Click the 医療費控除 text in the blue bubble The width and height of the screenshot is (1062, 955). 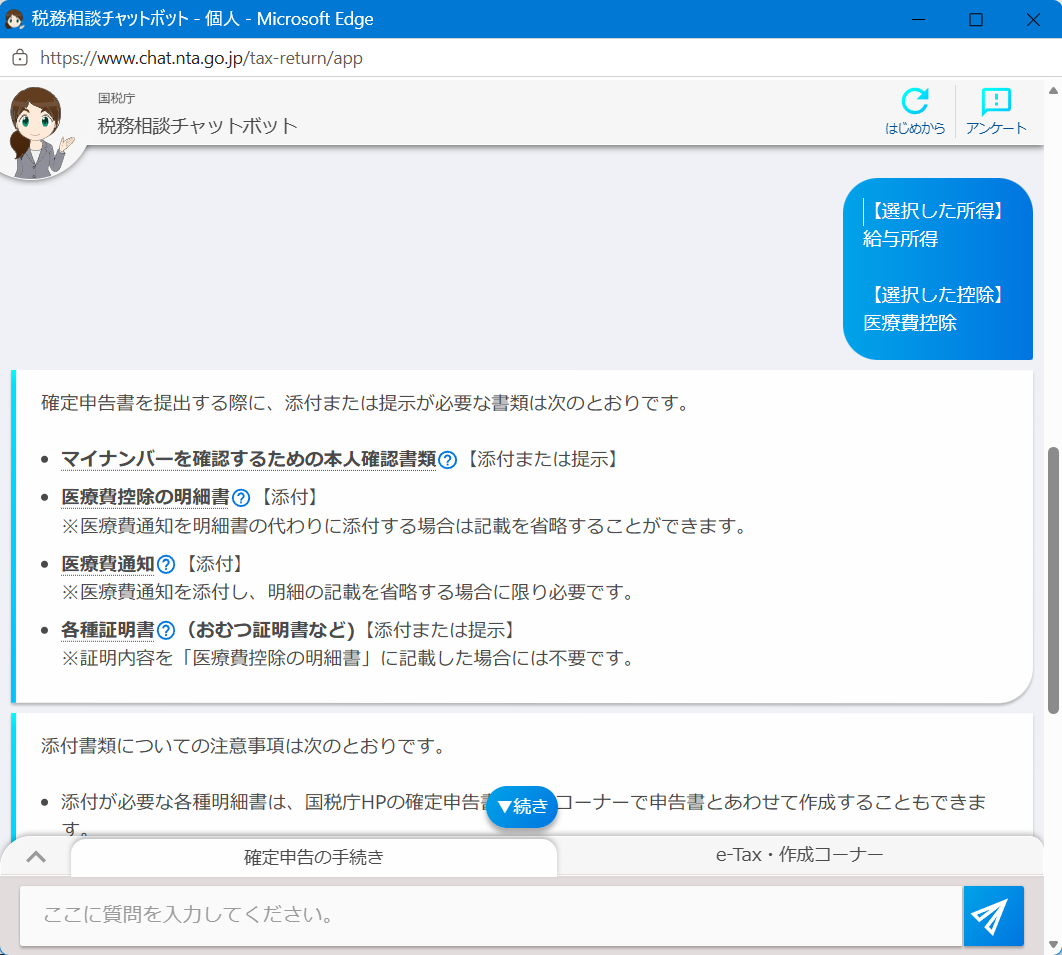[x=910, y=323]
